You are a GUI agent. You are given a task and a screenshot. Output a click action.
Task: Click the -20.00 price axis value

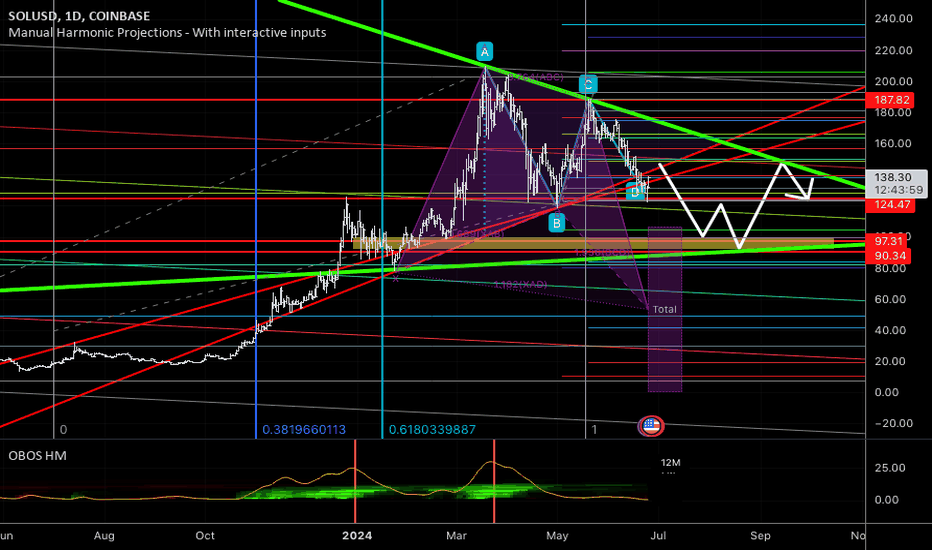[x=893, y=423]
